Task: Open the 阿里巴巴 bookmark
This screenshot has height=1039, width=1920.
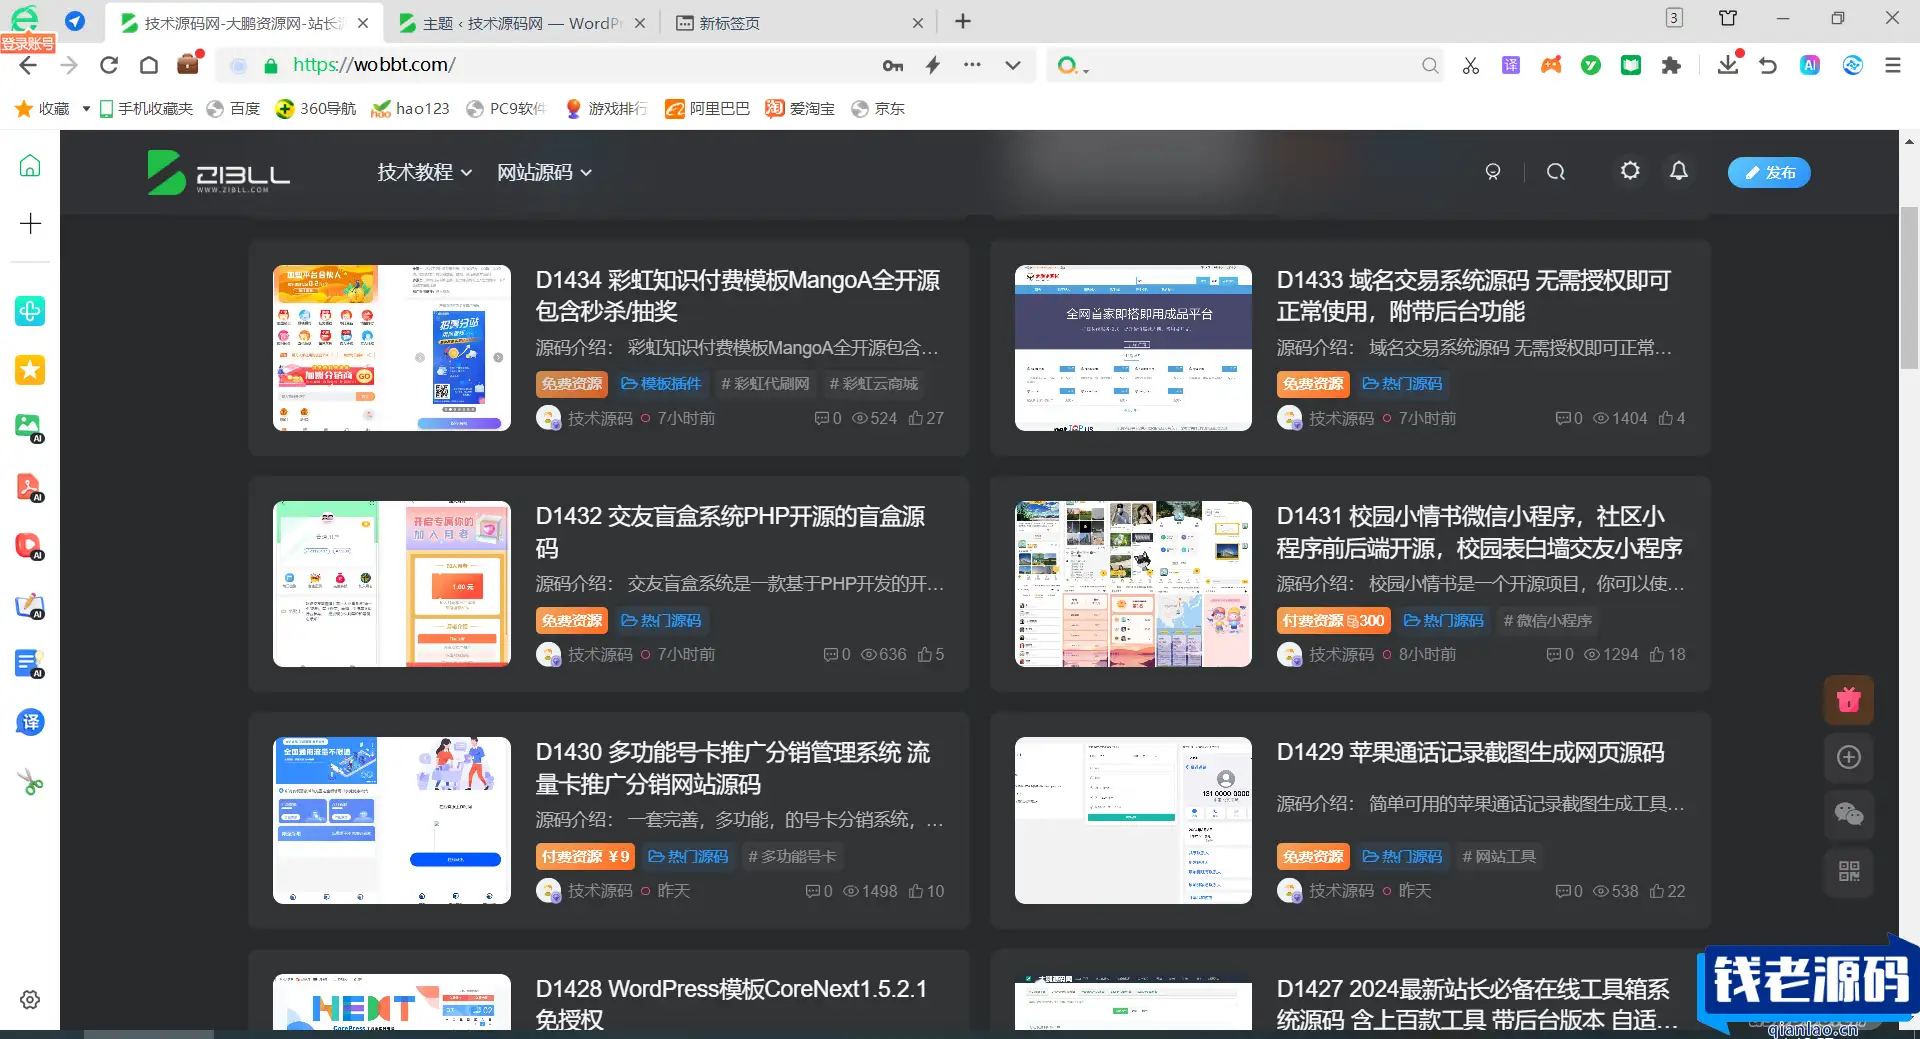Action: [707, 109]
